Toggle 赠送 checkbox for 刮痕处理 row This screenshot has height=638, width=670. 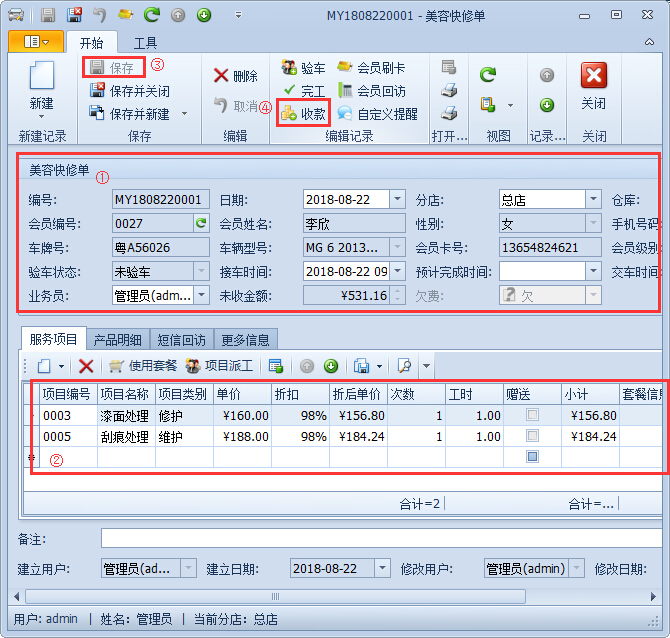(x=532, y=436)
